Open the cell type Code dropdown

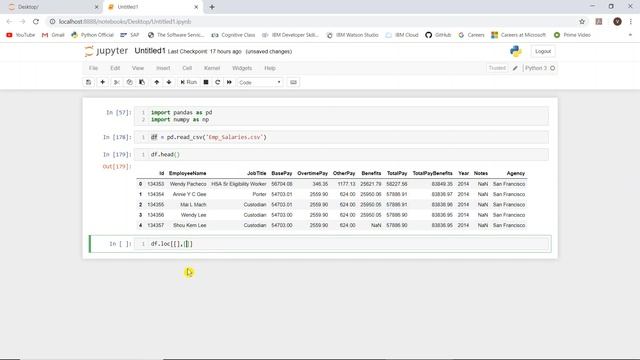click(x=260, y=82)
